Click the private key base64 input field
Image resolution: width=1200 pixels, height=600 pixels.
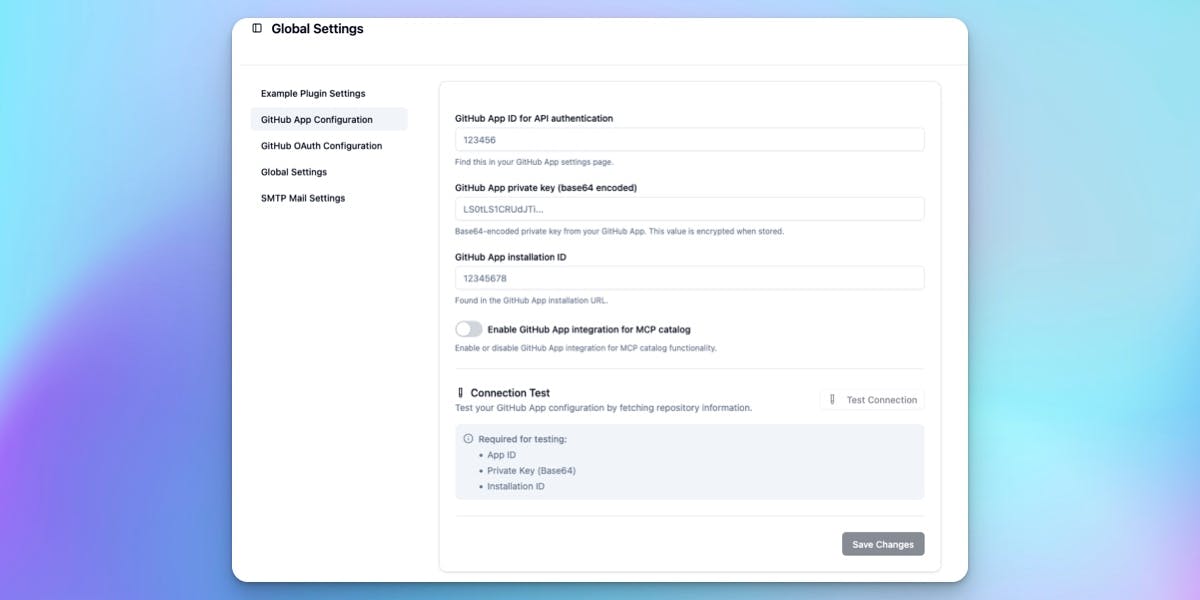point(689,209)
